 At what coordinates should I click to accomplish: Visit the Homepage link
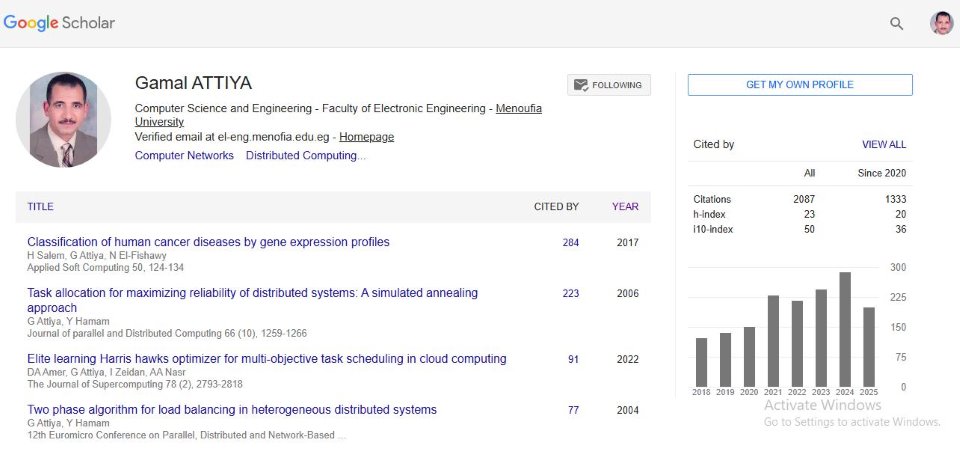[366, 137]
